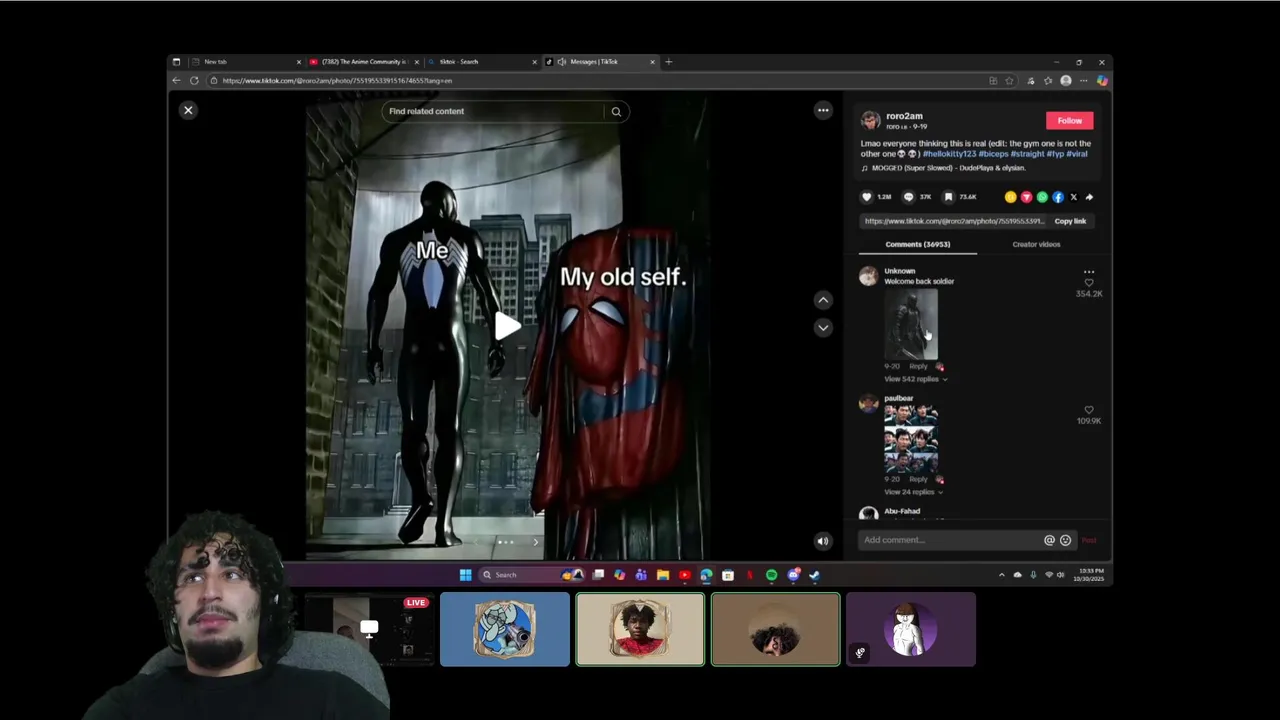1280x720 pixels.
Task: Expand View 24 replies
Action: 913,492
